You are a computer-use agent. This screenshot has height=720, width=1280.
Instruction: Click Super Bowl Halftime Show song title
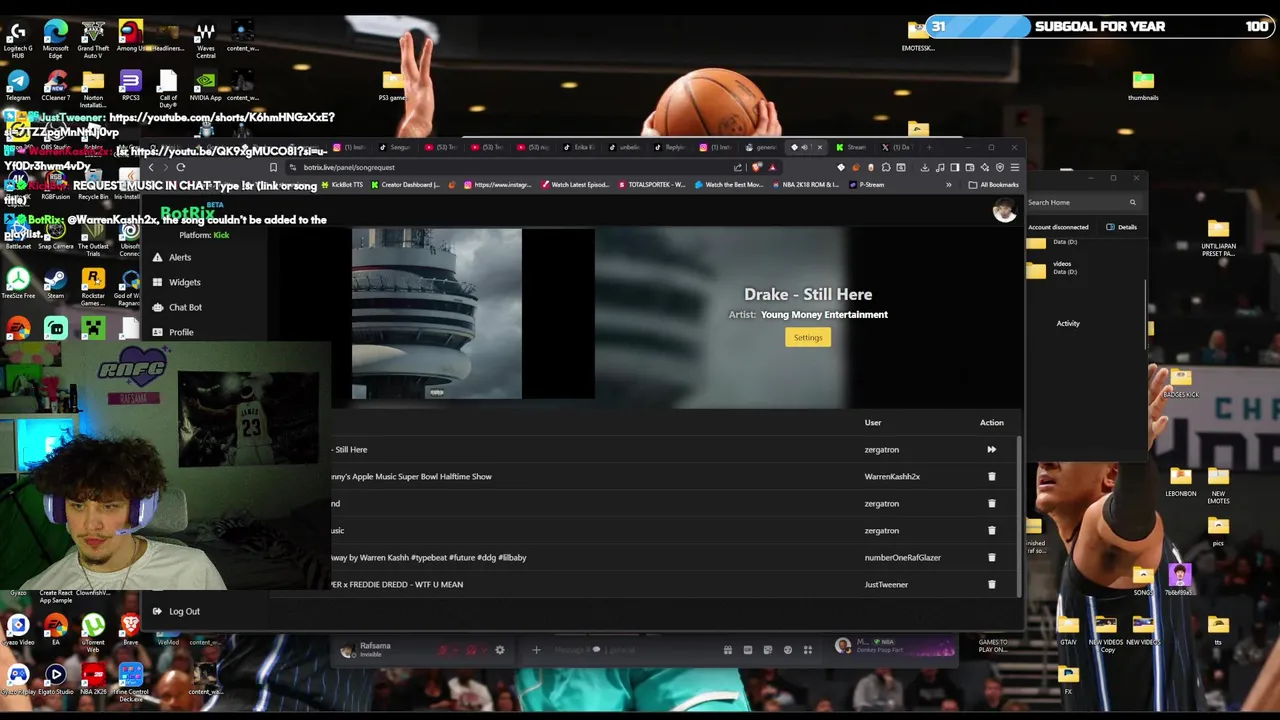click(412, 477)
